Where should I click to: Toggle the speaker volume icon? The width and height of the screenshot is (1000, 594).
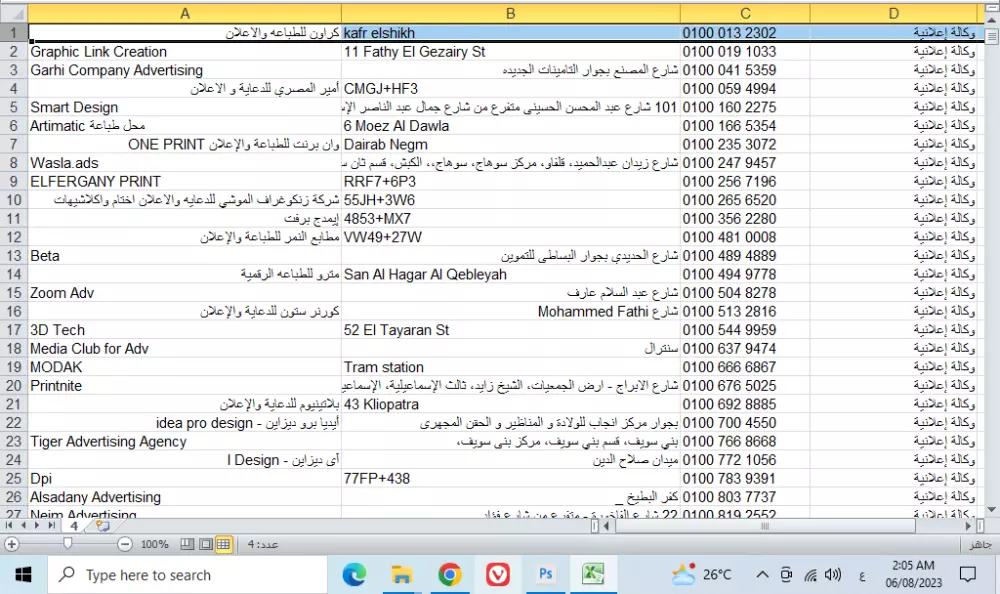click(832, 574)
